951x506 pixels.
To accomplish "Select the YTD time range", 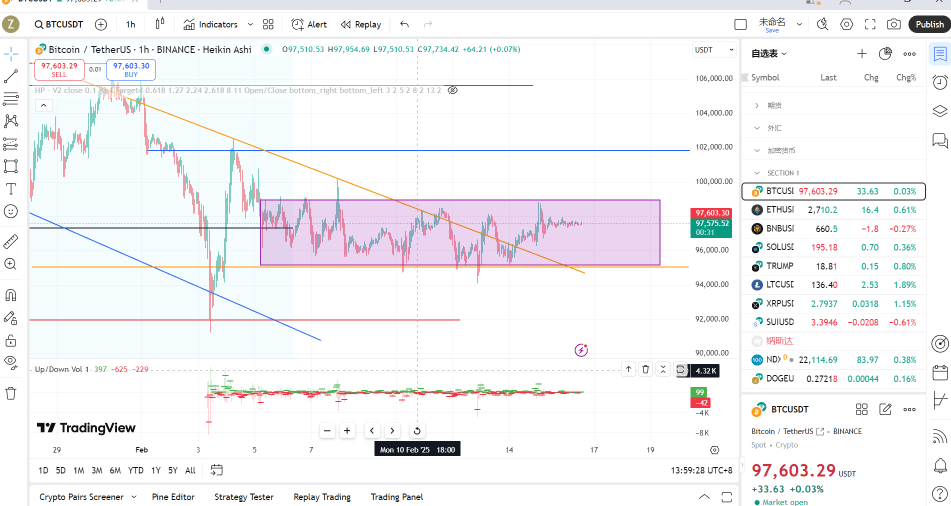I will (136, 470).
